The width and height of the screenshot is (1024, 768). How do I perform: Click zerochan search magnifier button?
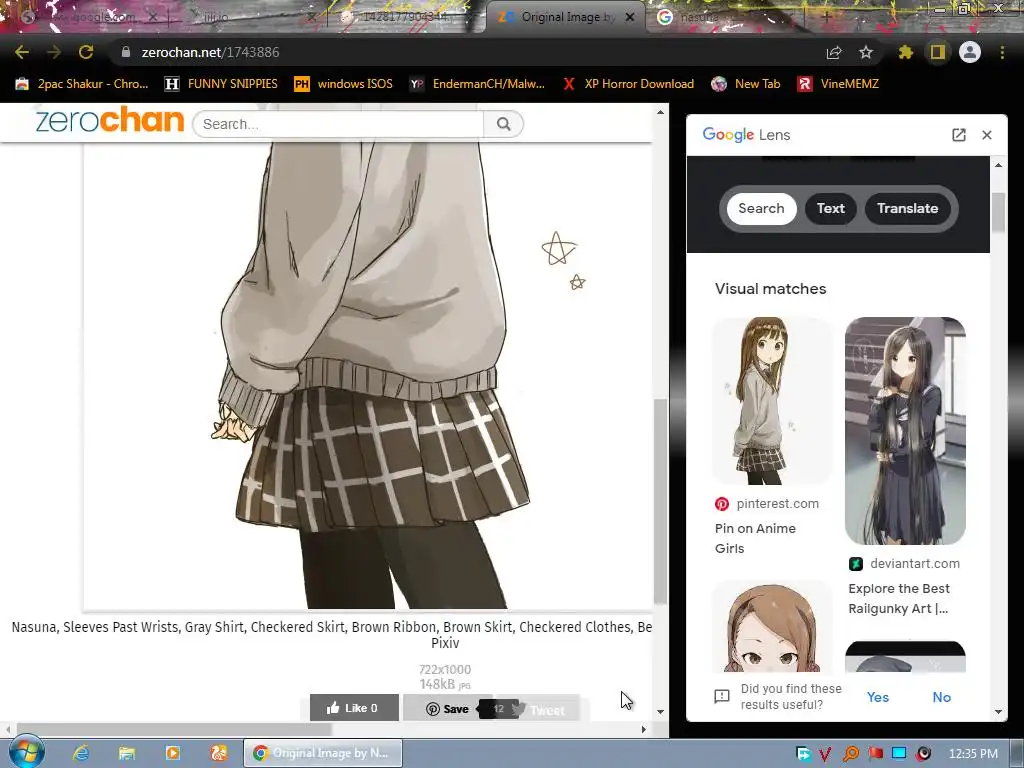point(503,124)
